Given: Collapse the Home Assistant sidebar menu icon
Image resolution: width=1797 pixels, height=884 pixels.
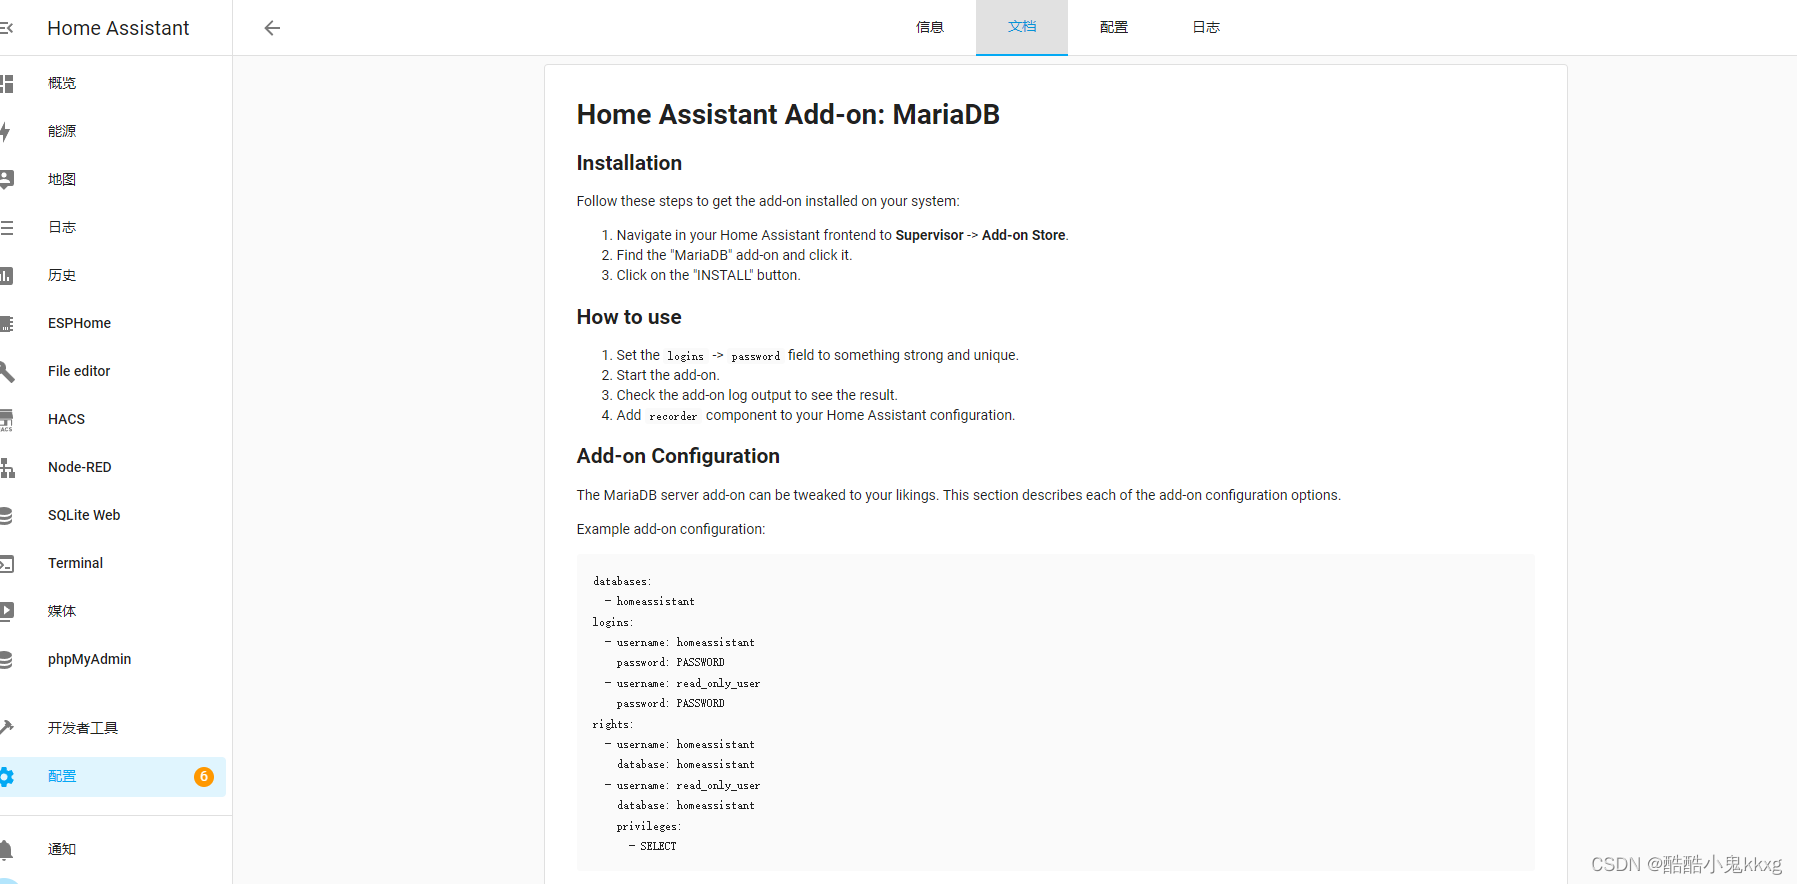Looking at the screenshot, I should click(6, 28).
